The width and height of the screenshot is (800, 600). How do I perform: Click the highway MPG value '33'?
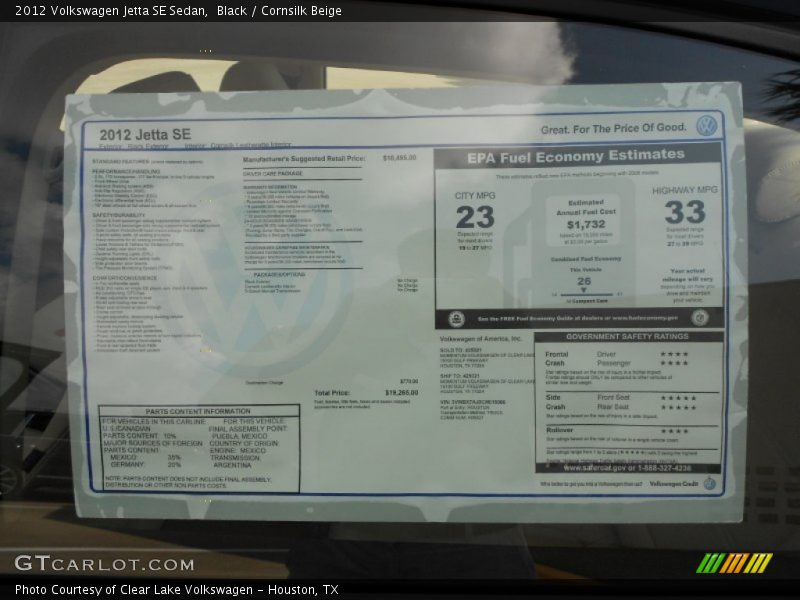tap(685, 212)
